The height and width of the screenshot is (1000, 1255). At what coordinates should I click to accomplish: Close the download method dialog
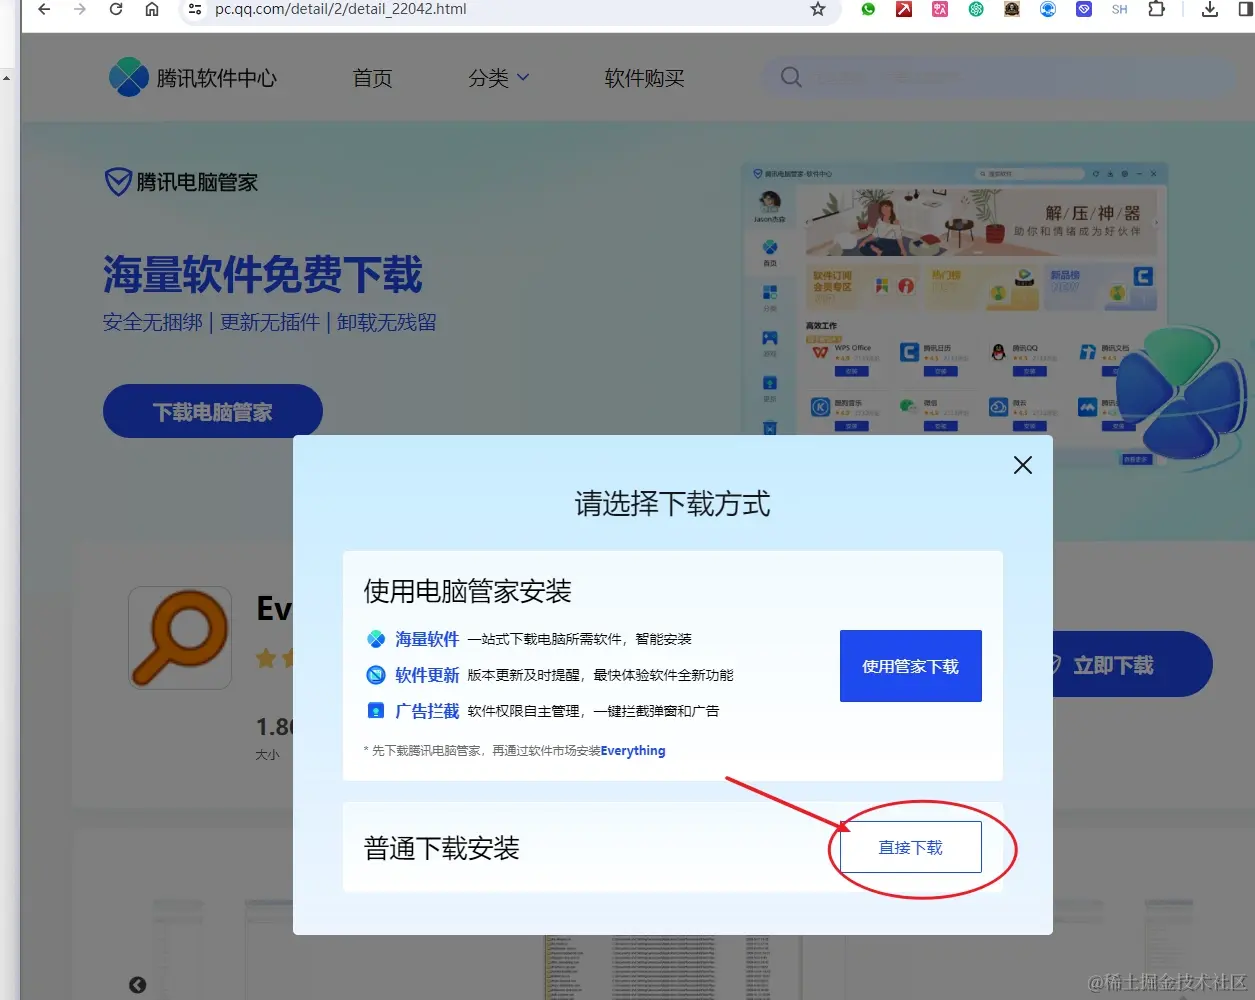(1022, 465)
